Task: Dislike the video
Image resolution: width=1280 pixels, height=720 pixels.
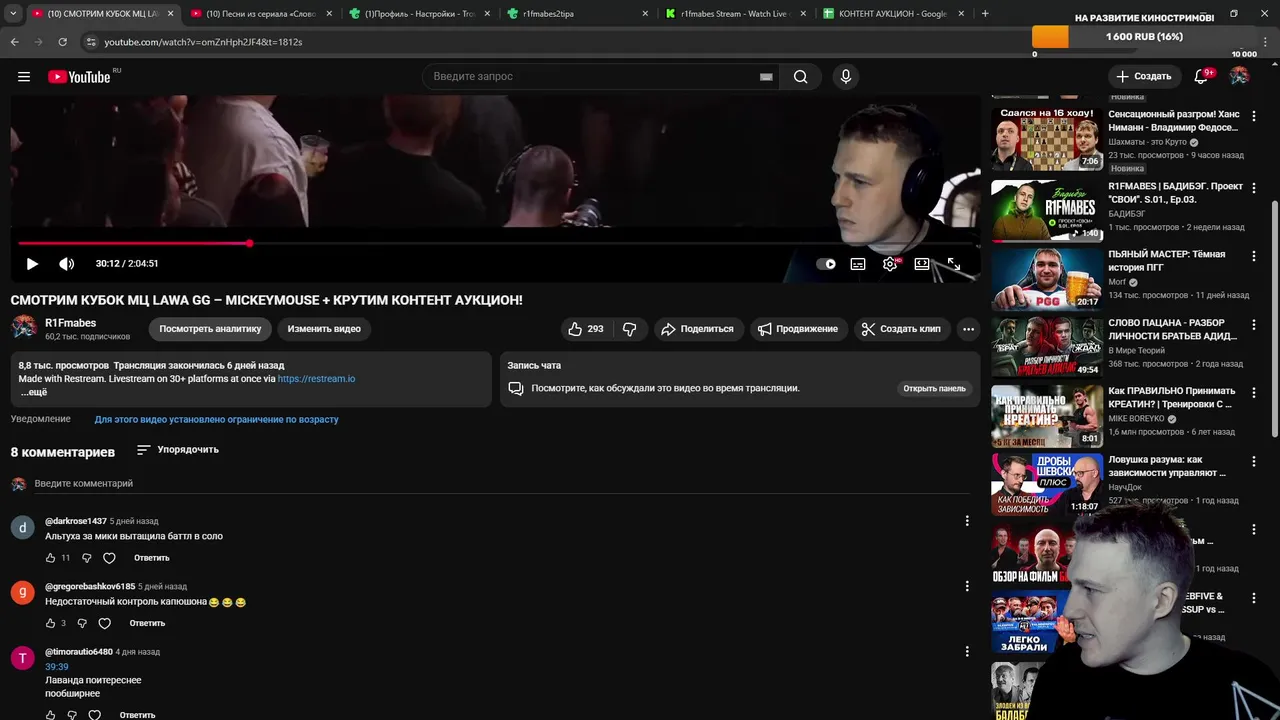Action: coord(630,329)
